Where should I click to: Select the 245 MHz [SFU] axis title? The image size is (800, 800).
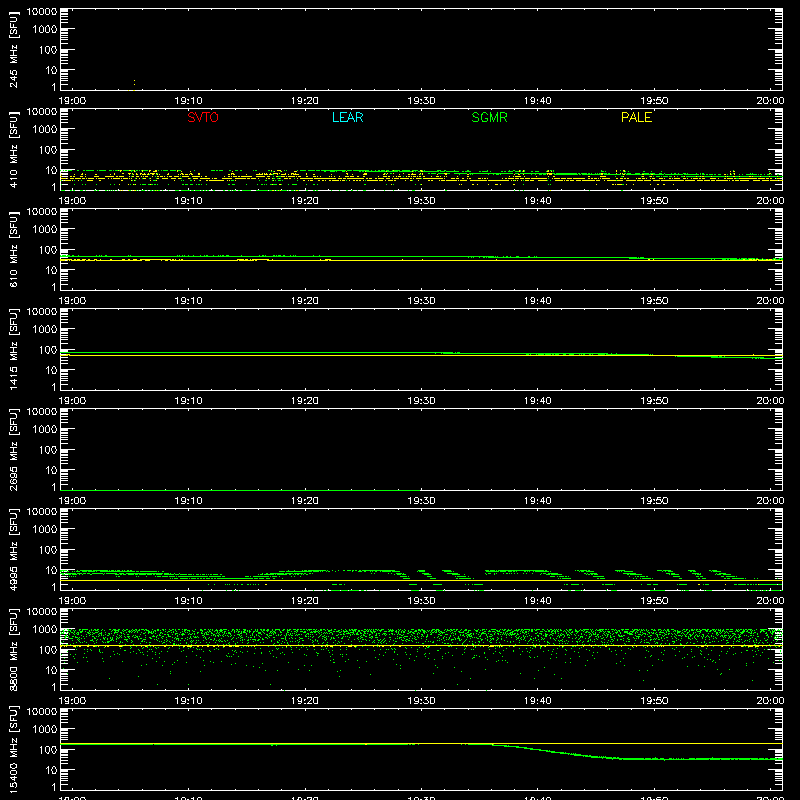coord(13,49)
